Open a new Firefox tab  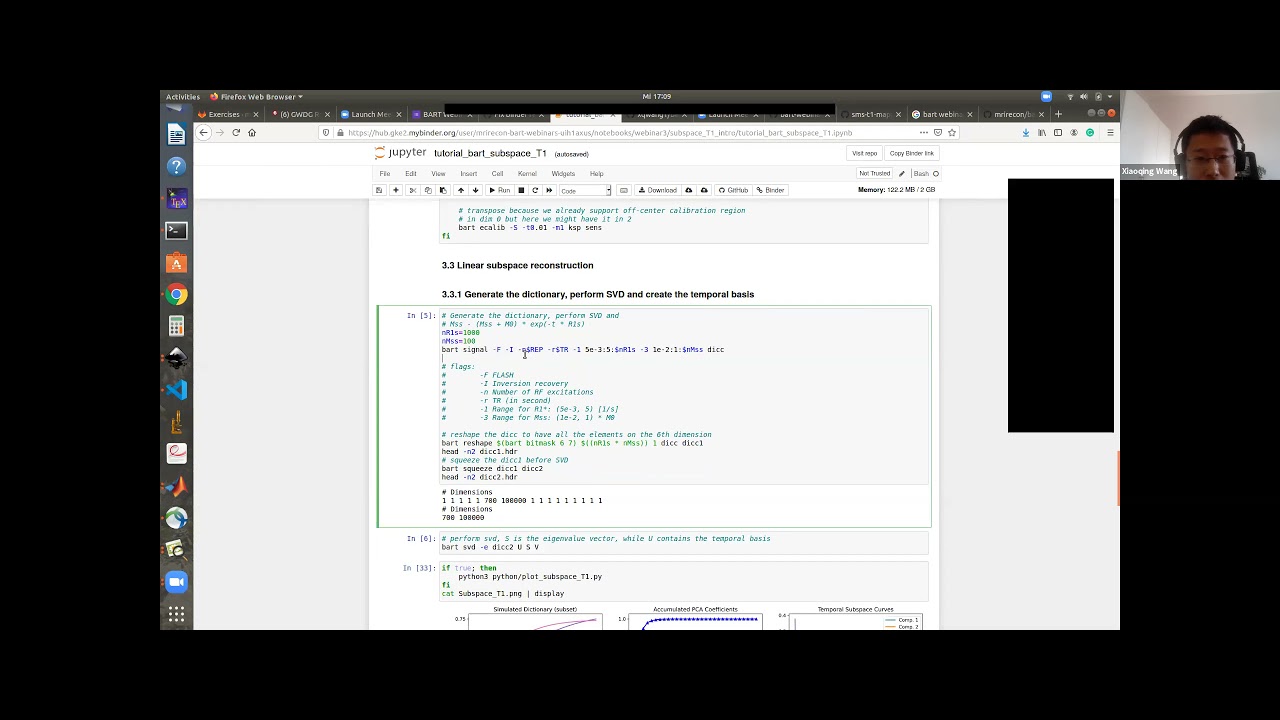click(1058, 114)
